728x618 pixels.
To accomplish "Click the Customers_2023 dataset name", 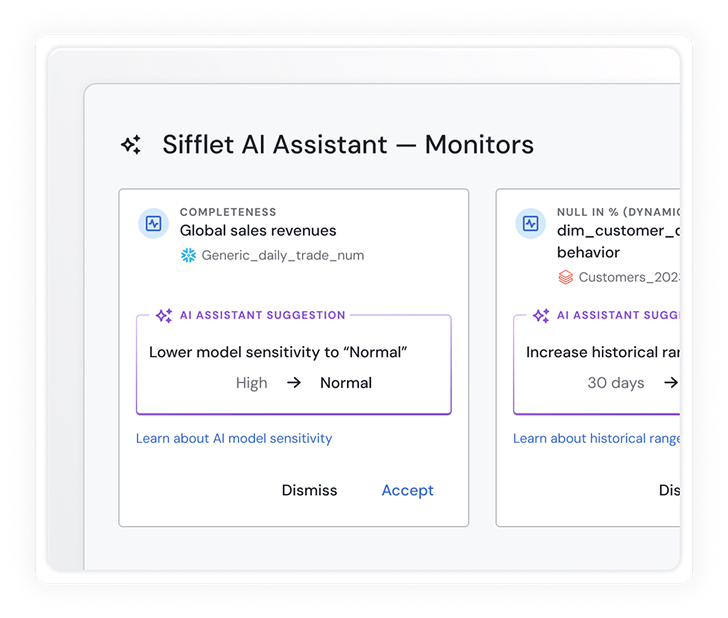I will 629,277.
